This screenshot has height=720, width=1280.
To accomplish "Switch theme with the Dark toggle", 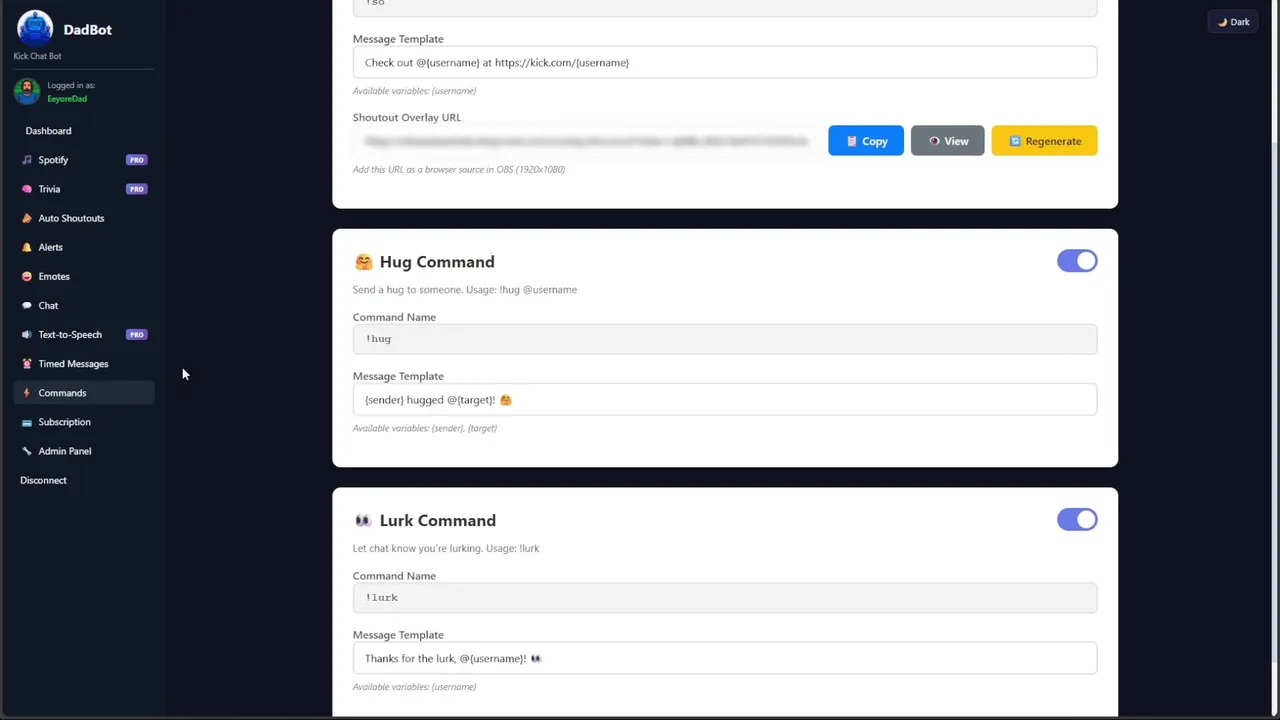I will [1233, 22].
